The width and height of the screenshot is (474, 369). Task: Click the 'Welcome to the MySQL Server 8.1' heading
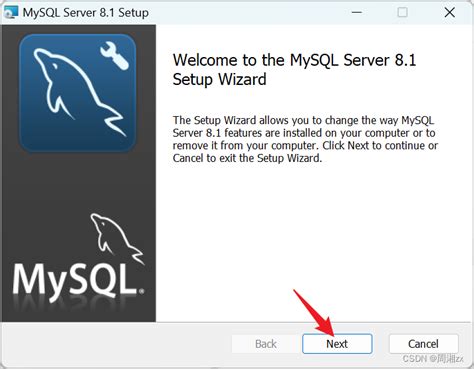[294, 70]
